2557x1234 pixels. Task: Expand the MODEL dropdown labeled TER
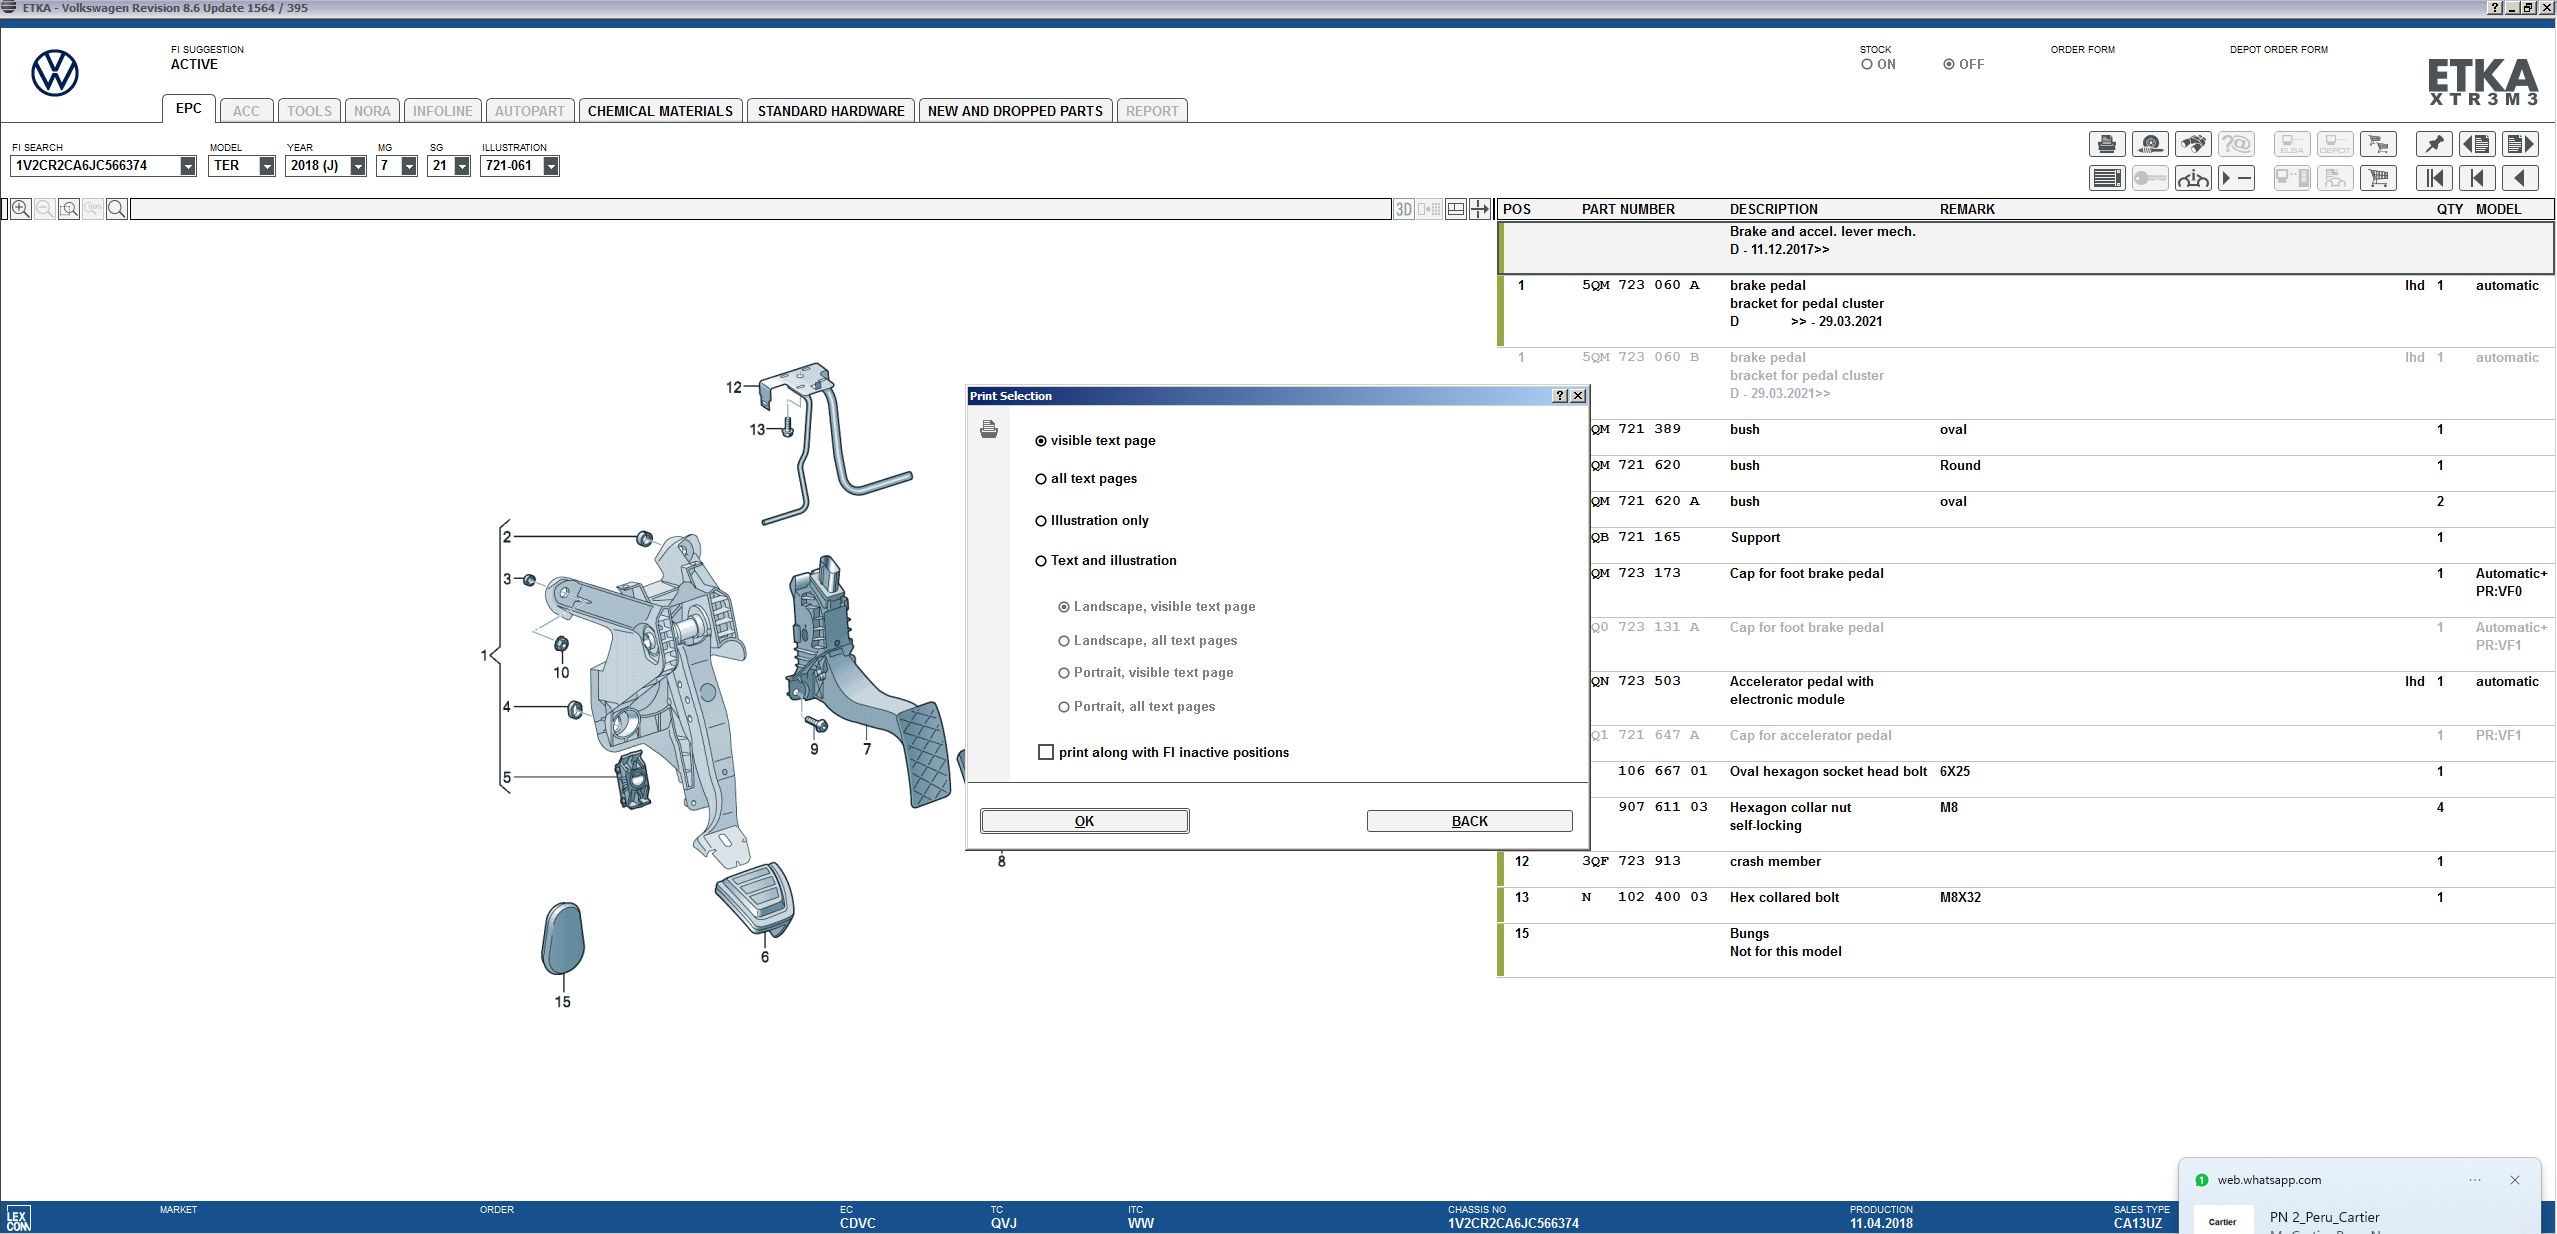click(x=266, y=166)
